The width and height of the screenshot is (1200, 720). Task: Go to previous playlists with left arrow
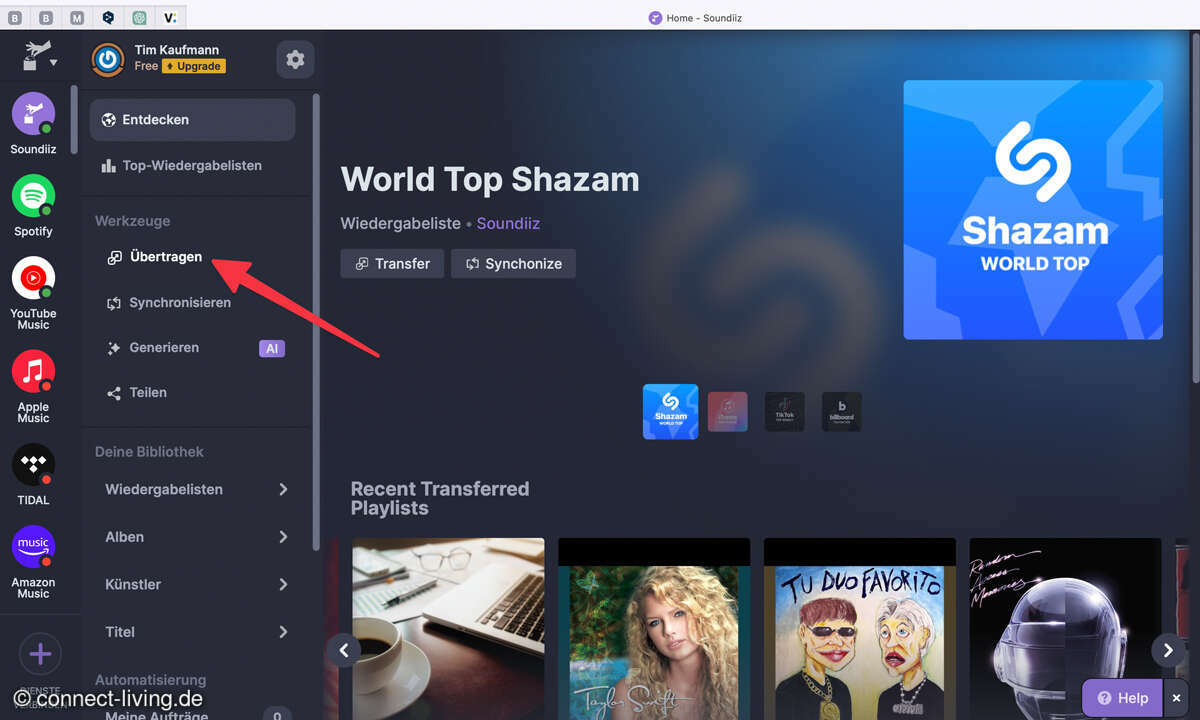click(x=343, y=650)
